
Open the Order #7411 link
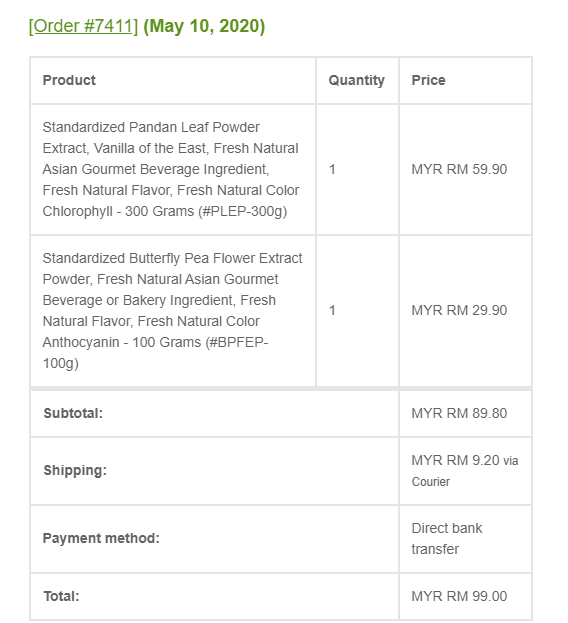(x=83, y=26)
